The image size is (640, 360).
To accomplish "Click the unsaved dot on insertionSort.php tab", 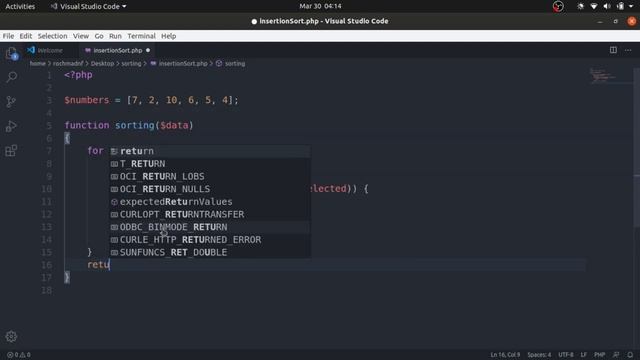I will [148, 50].
